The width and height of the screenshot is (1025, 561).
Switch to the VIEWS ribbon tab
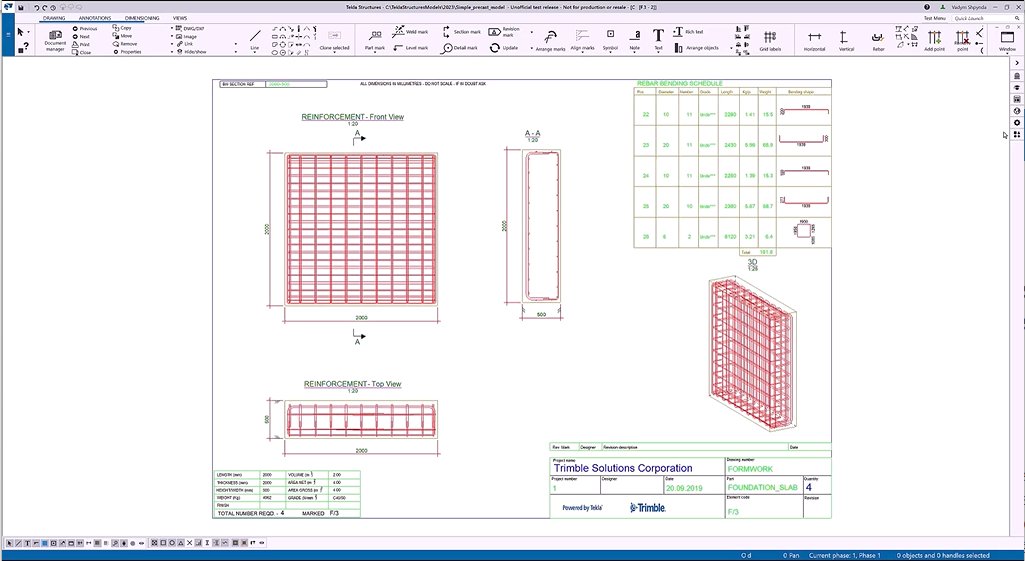[x=180, y=18]
